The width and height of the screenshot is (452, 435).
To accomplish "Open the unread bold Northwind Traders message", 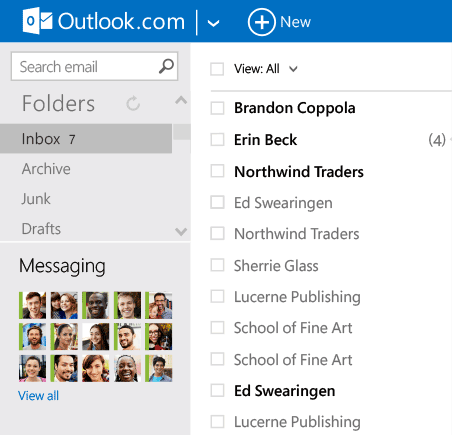I will coord(299,172).
